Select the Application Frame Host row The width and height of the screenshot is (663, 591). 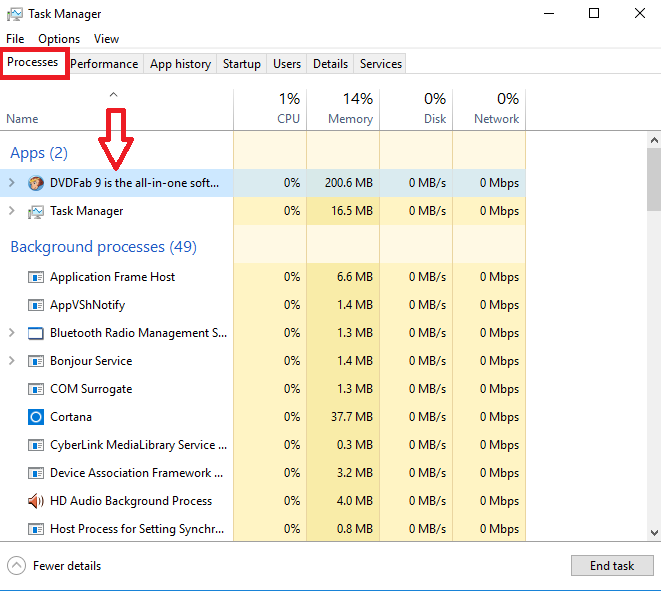click(x=263, y=277)
